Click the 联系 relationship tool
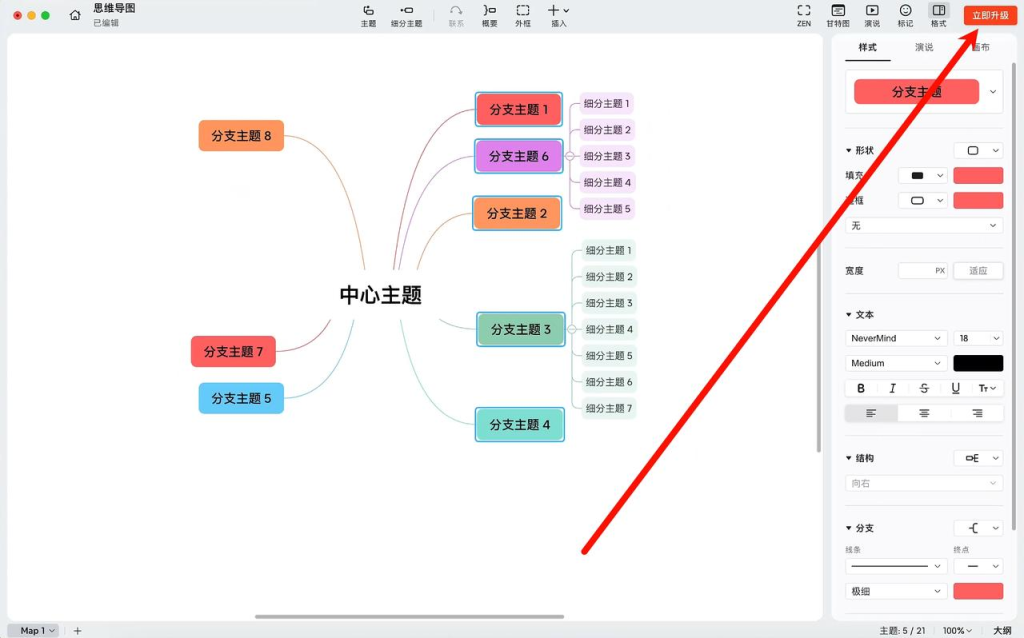1024x638 pixels. click(456, 16)
